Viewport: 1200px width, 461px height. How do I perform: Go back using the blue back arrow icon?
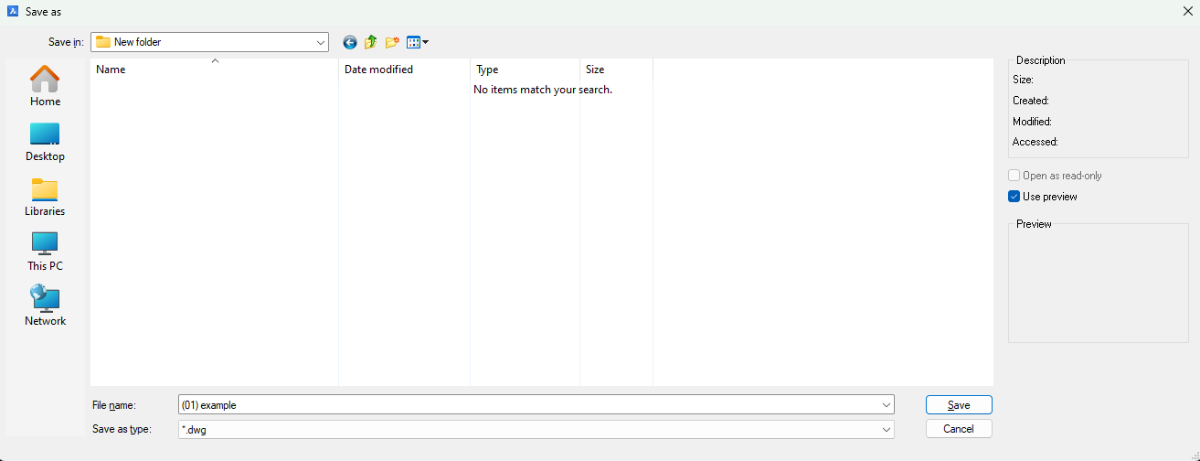(349, 42)
